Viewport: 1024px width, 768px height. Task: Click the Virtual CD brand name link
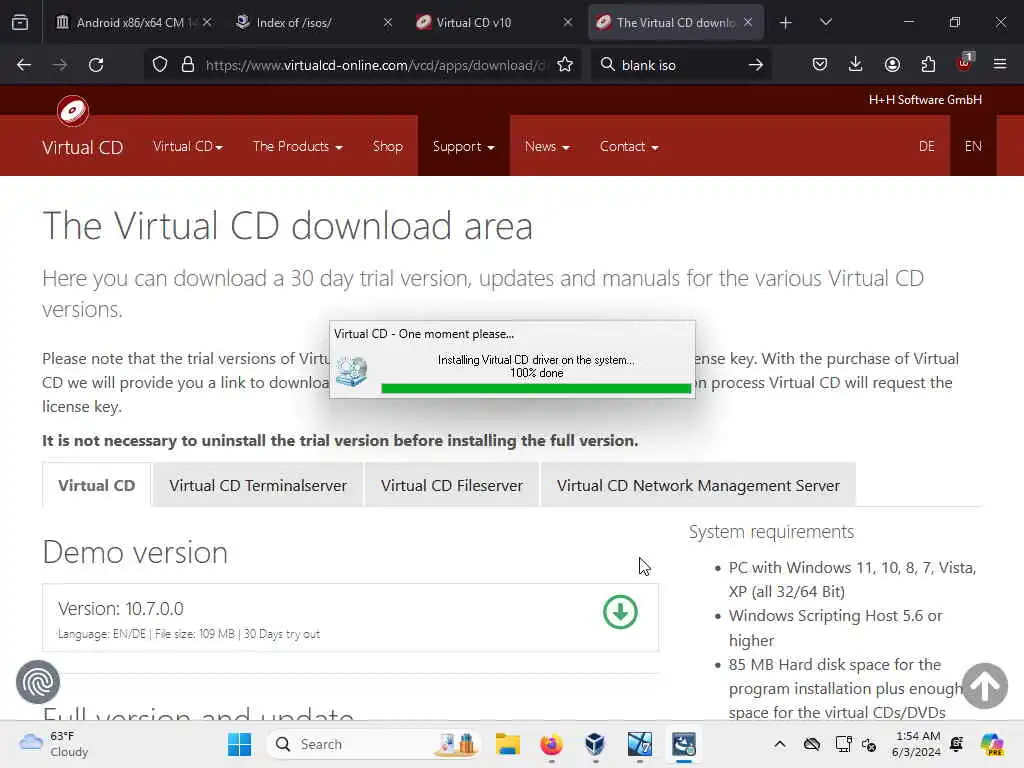click(82, 148)
